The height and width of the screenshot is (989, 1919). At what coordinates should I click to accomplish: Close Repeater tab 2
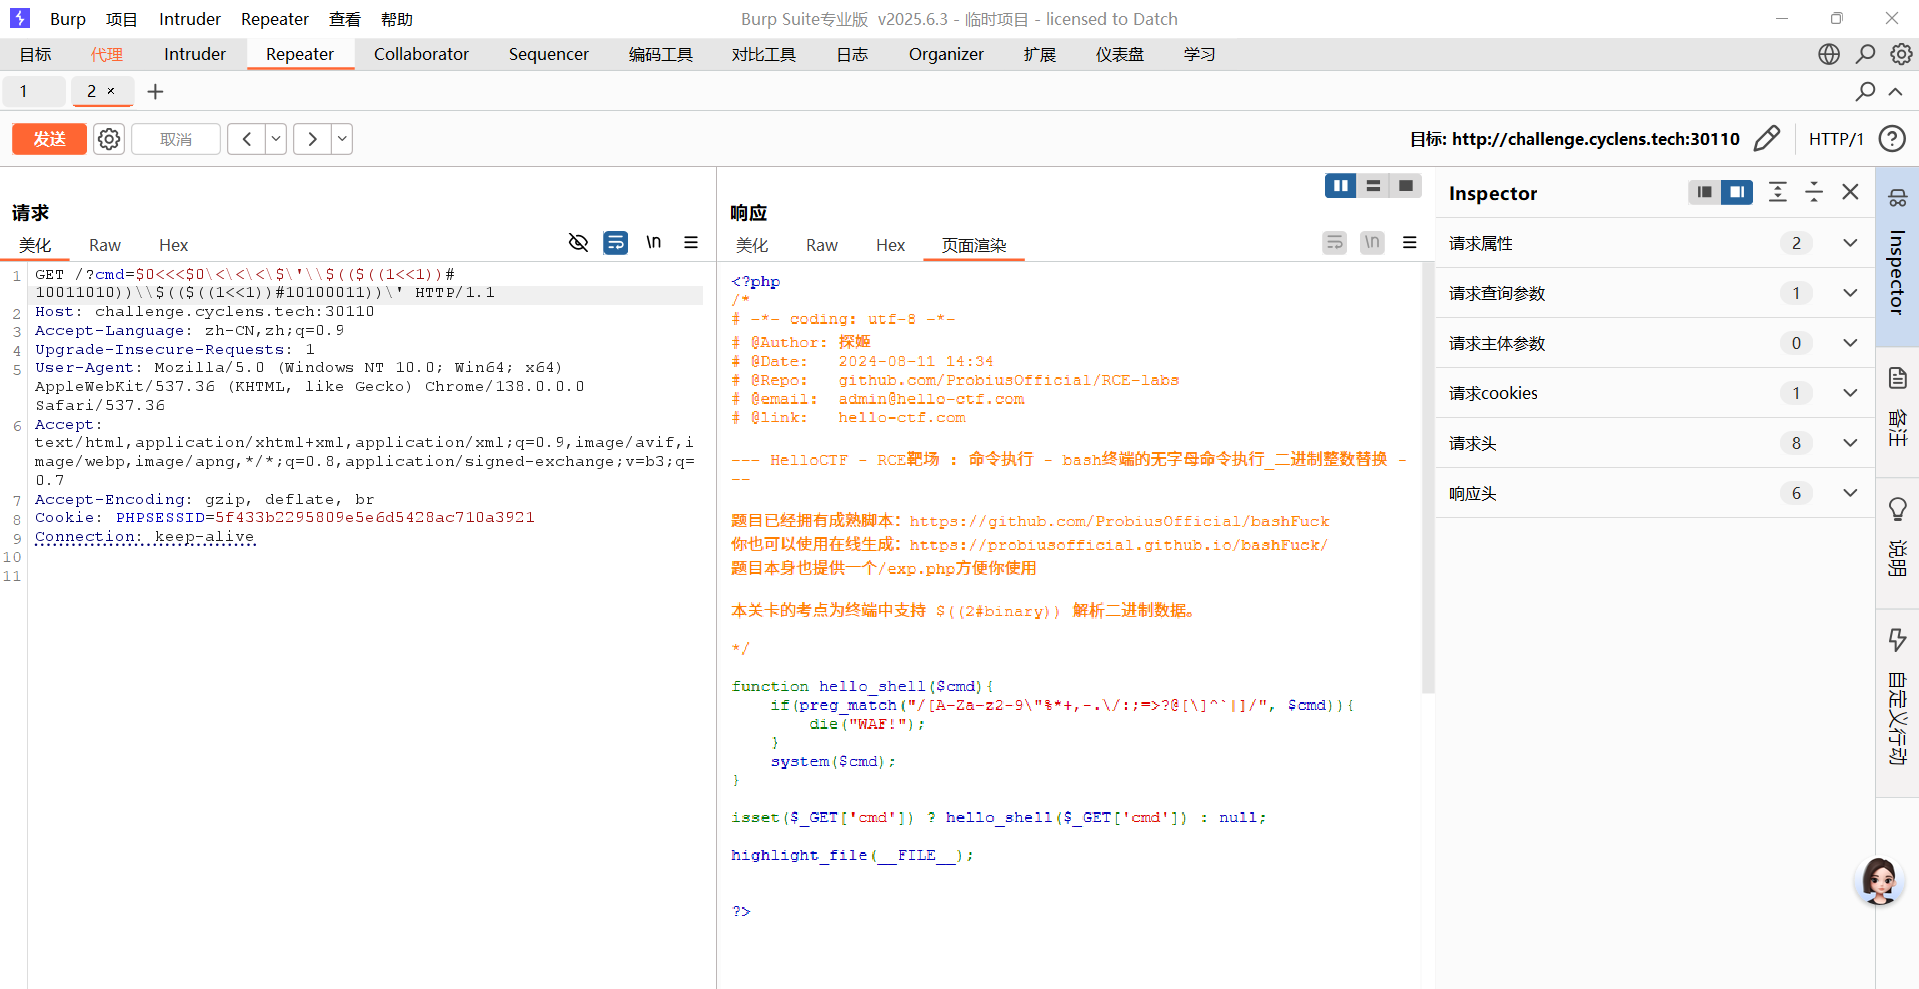point(111,91)
